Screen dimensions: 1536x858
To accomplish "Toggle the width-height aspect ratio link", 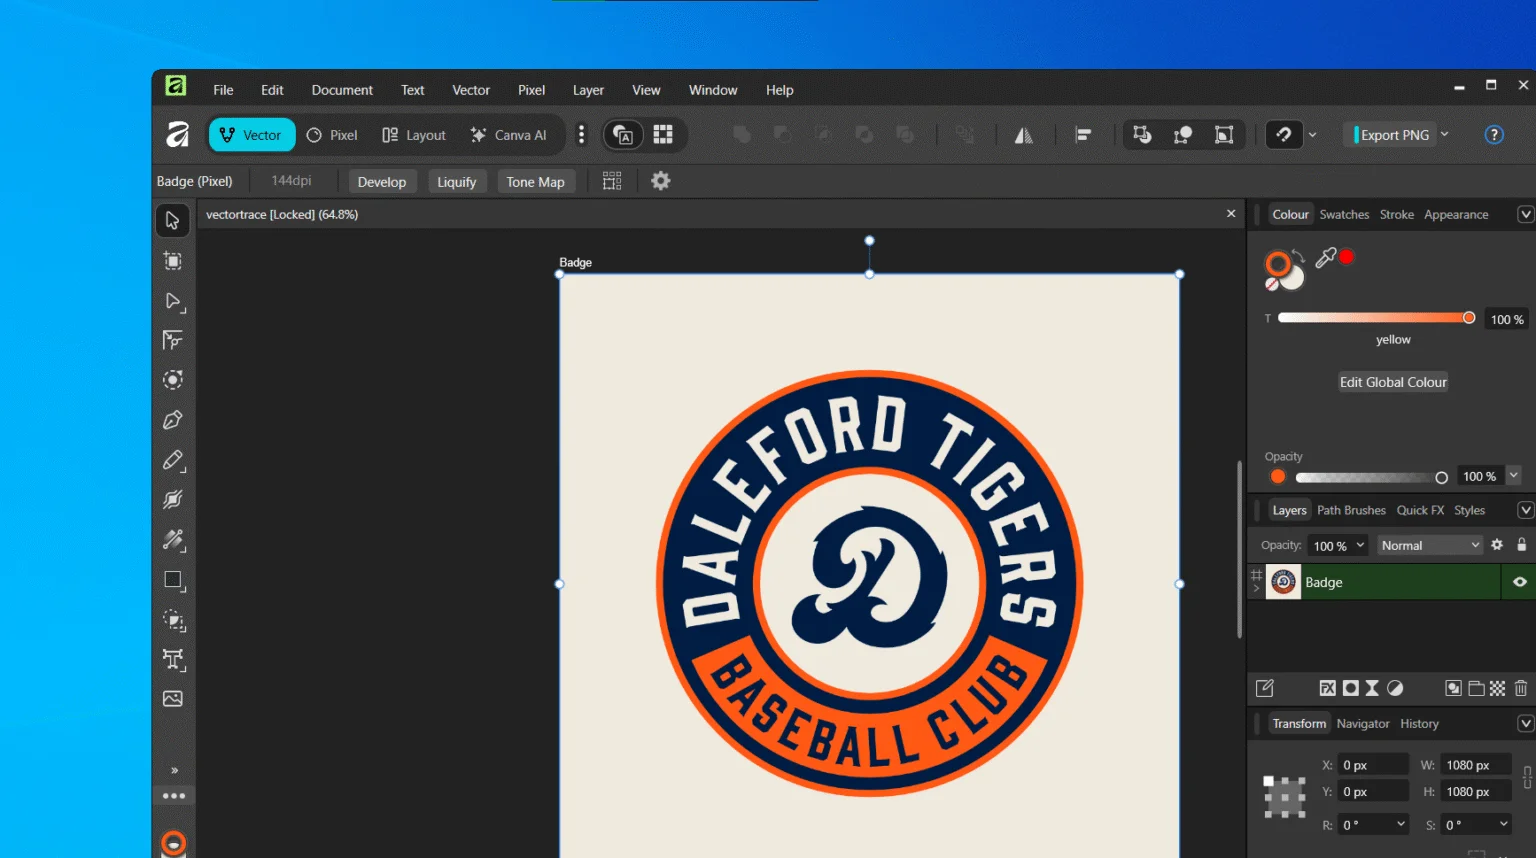I will coord(1527,778).
